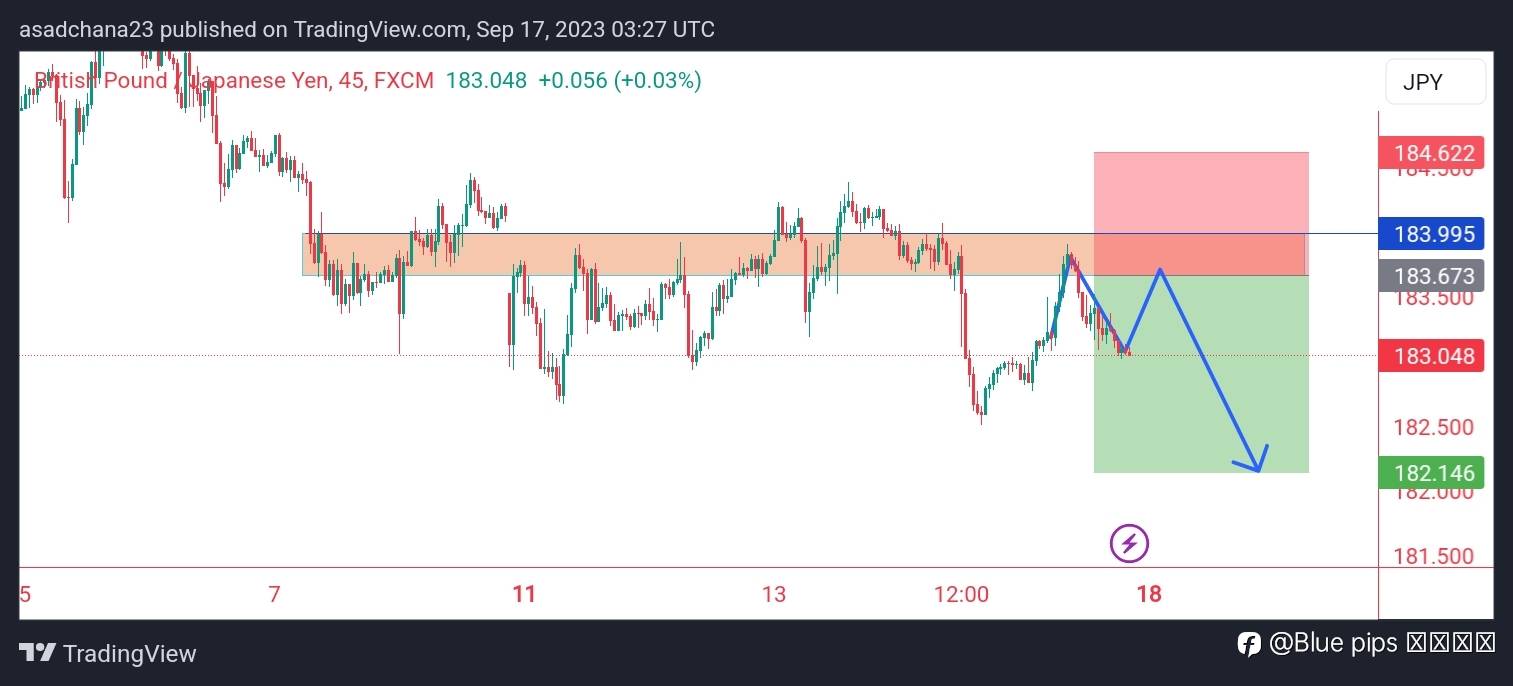The image size is (1513, 686).
Task: Click the Facebook icon beside Blue pips
Action: [1249, 644]
